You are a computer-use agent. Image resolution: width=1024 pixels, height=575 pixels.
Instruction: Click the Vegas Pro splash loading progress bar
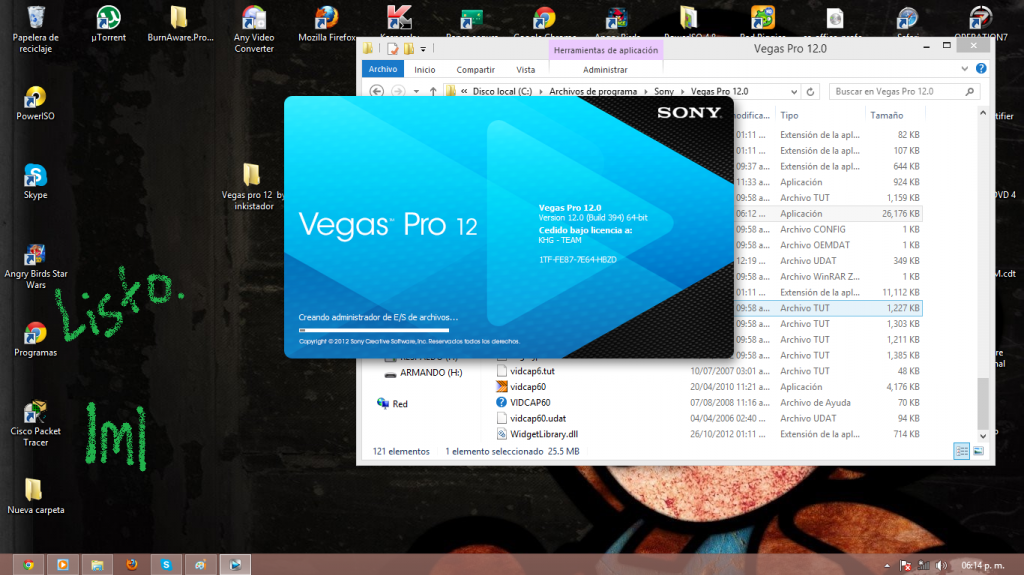click(374, 330)
